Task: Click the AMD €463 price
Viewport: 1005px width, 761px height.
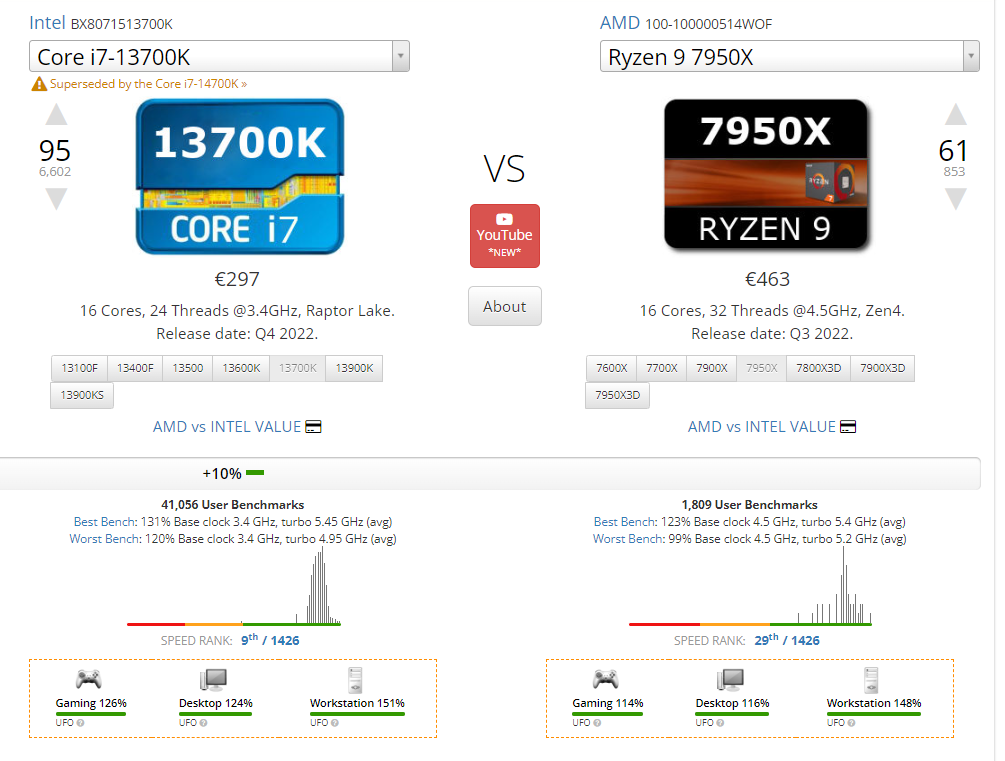Action: coord(767,280)
